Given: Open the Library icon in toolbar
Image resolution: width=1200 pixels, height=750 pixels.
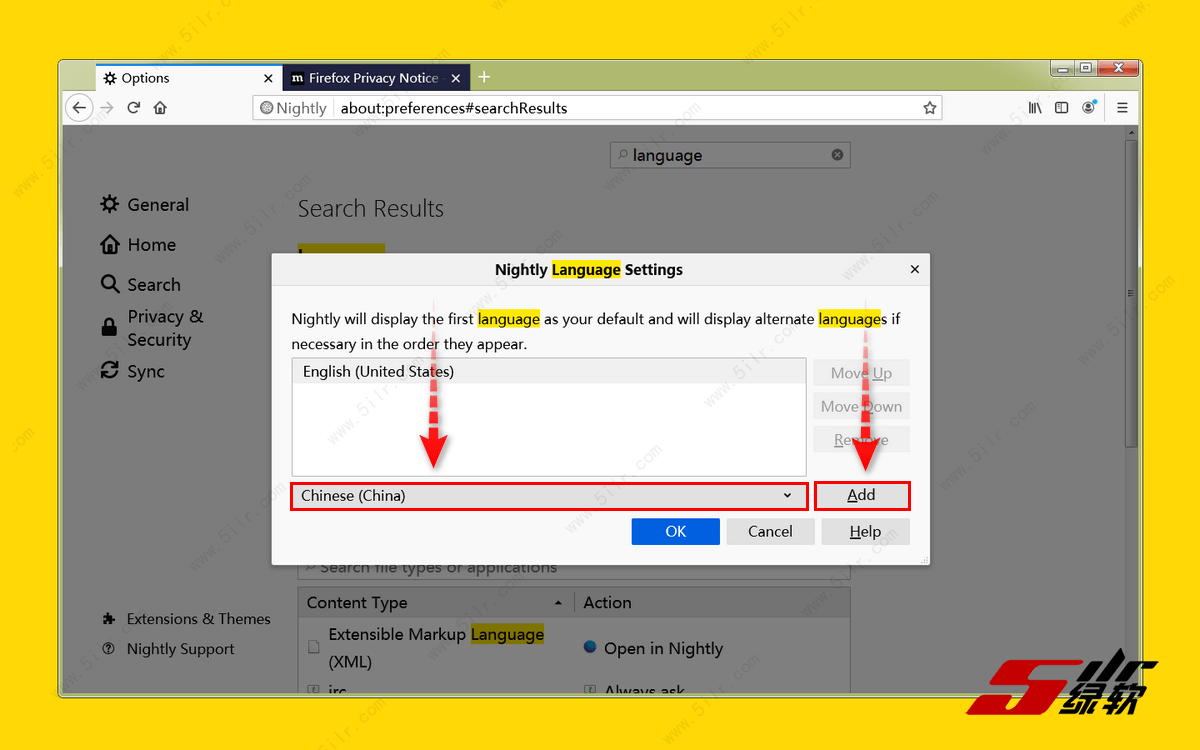Looking at the screenshot, I should (1035, 108).
